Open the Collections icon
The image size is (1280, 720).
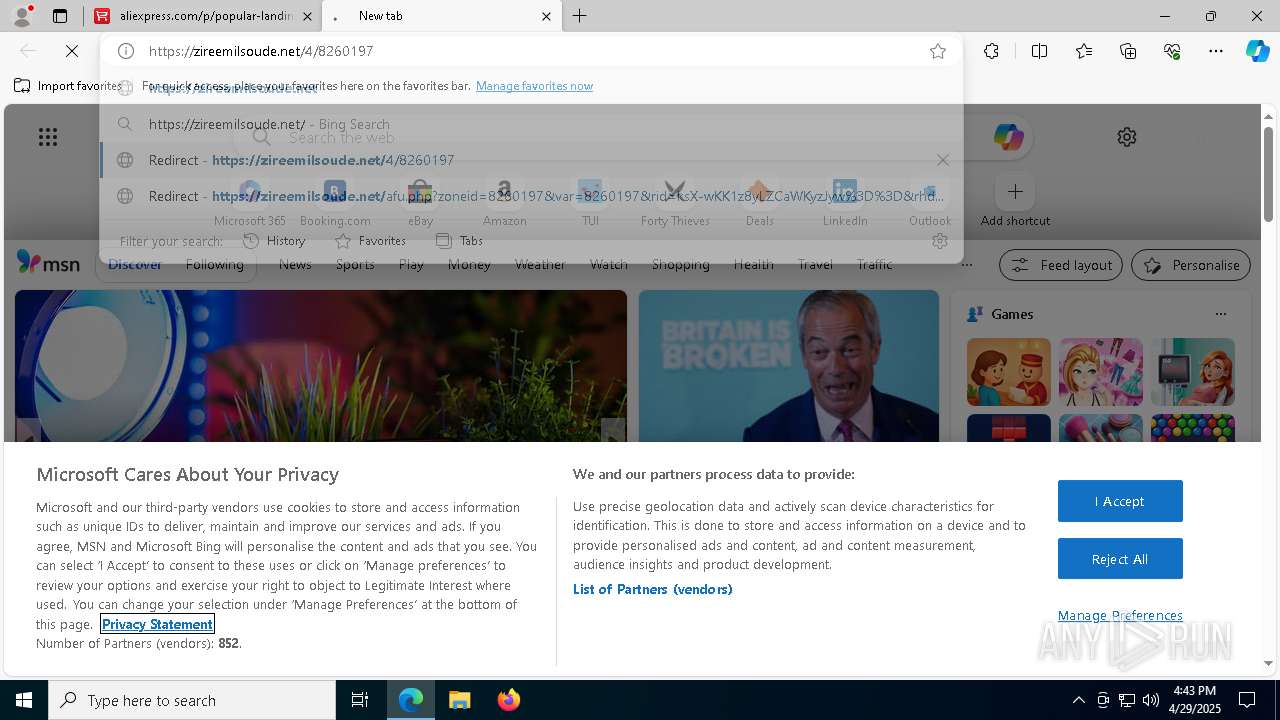click(1128, 51)
